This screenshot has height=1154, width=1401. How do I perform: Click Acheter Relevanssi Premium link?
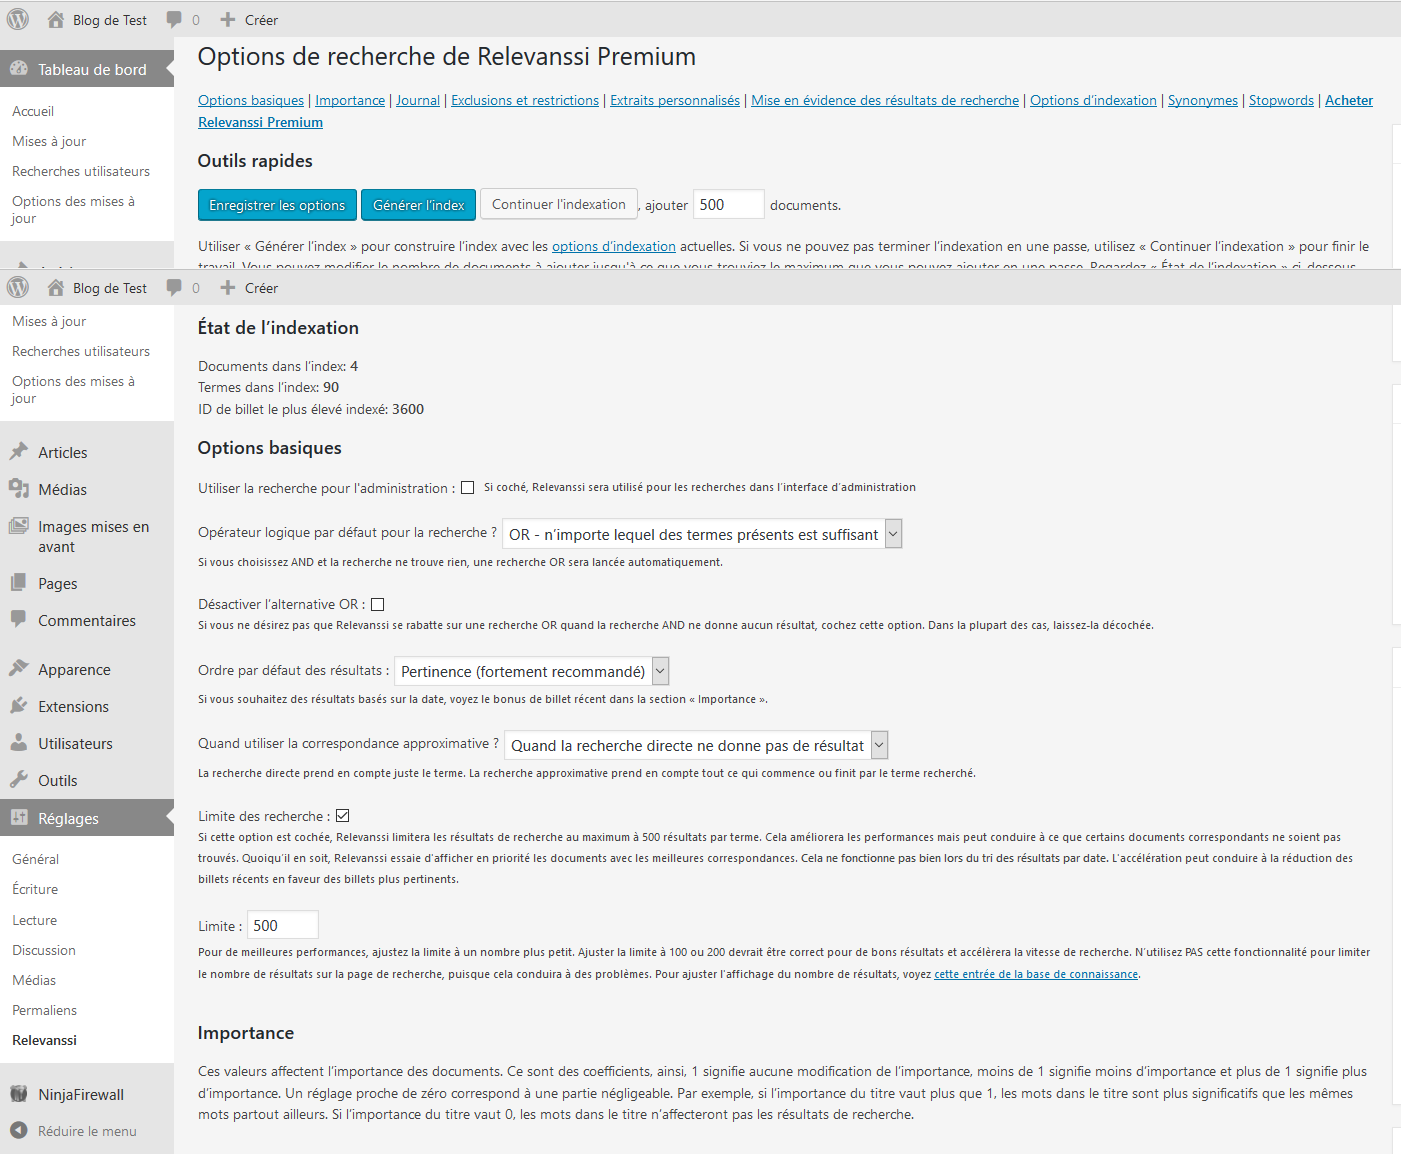(x=1349, y=100)
